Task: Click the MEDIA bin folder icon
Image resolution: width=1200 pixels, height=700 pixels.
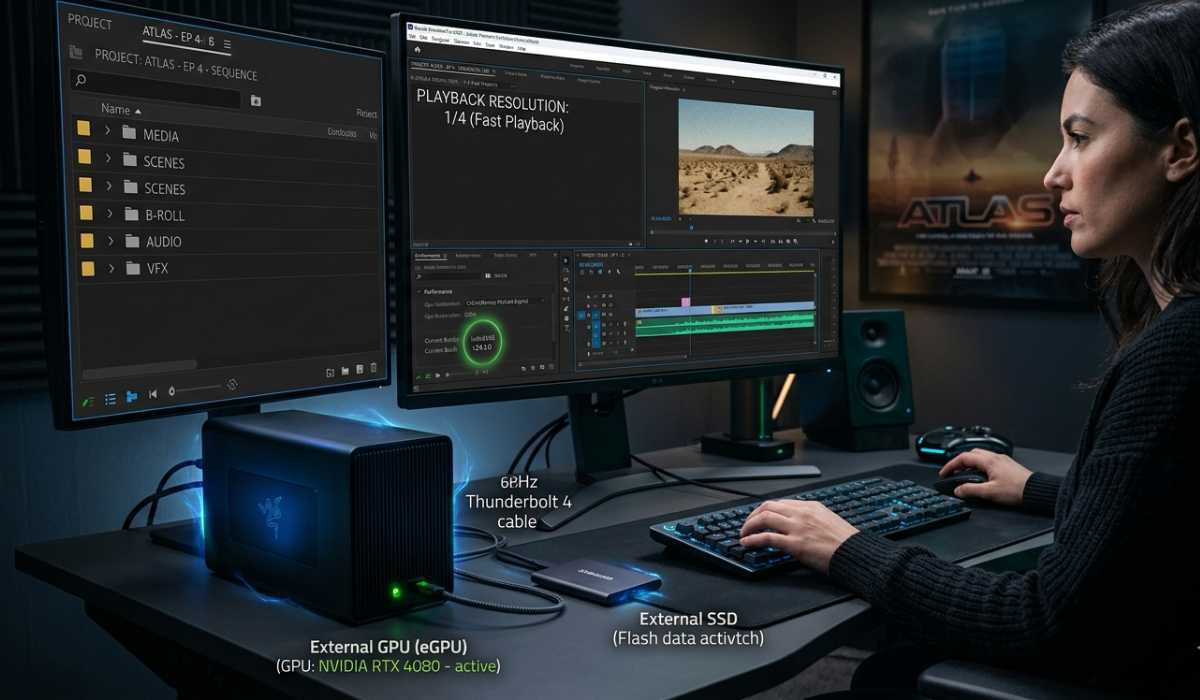Action: pyautogui.click(x=129, y=133)
